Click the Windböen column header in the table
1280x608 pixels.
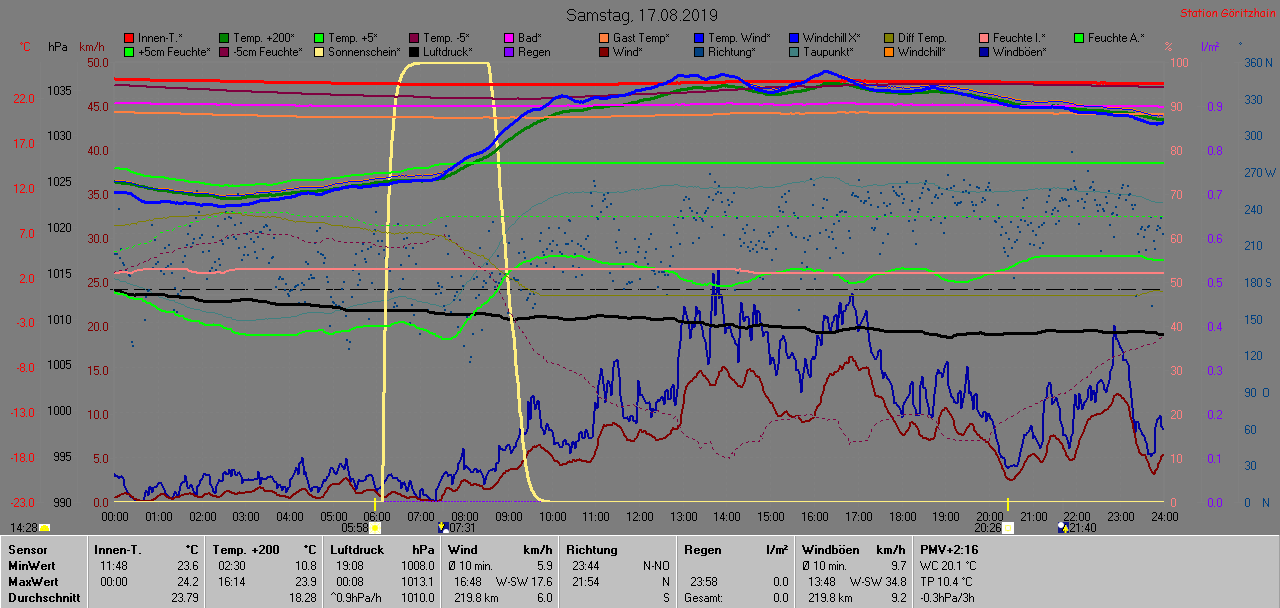[829, 550]
